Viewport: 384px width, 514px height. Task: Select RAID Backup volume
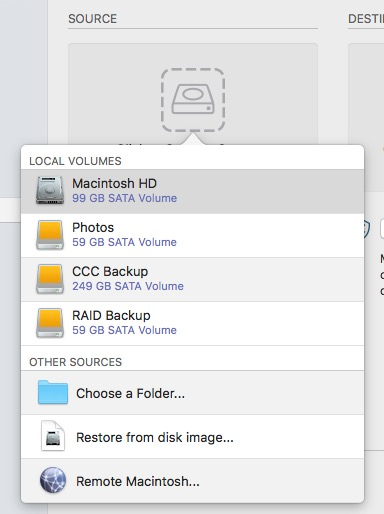[x=192, y=323]
